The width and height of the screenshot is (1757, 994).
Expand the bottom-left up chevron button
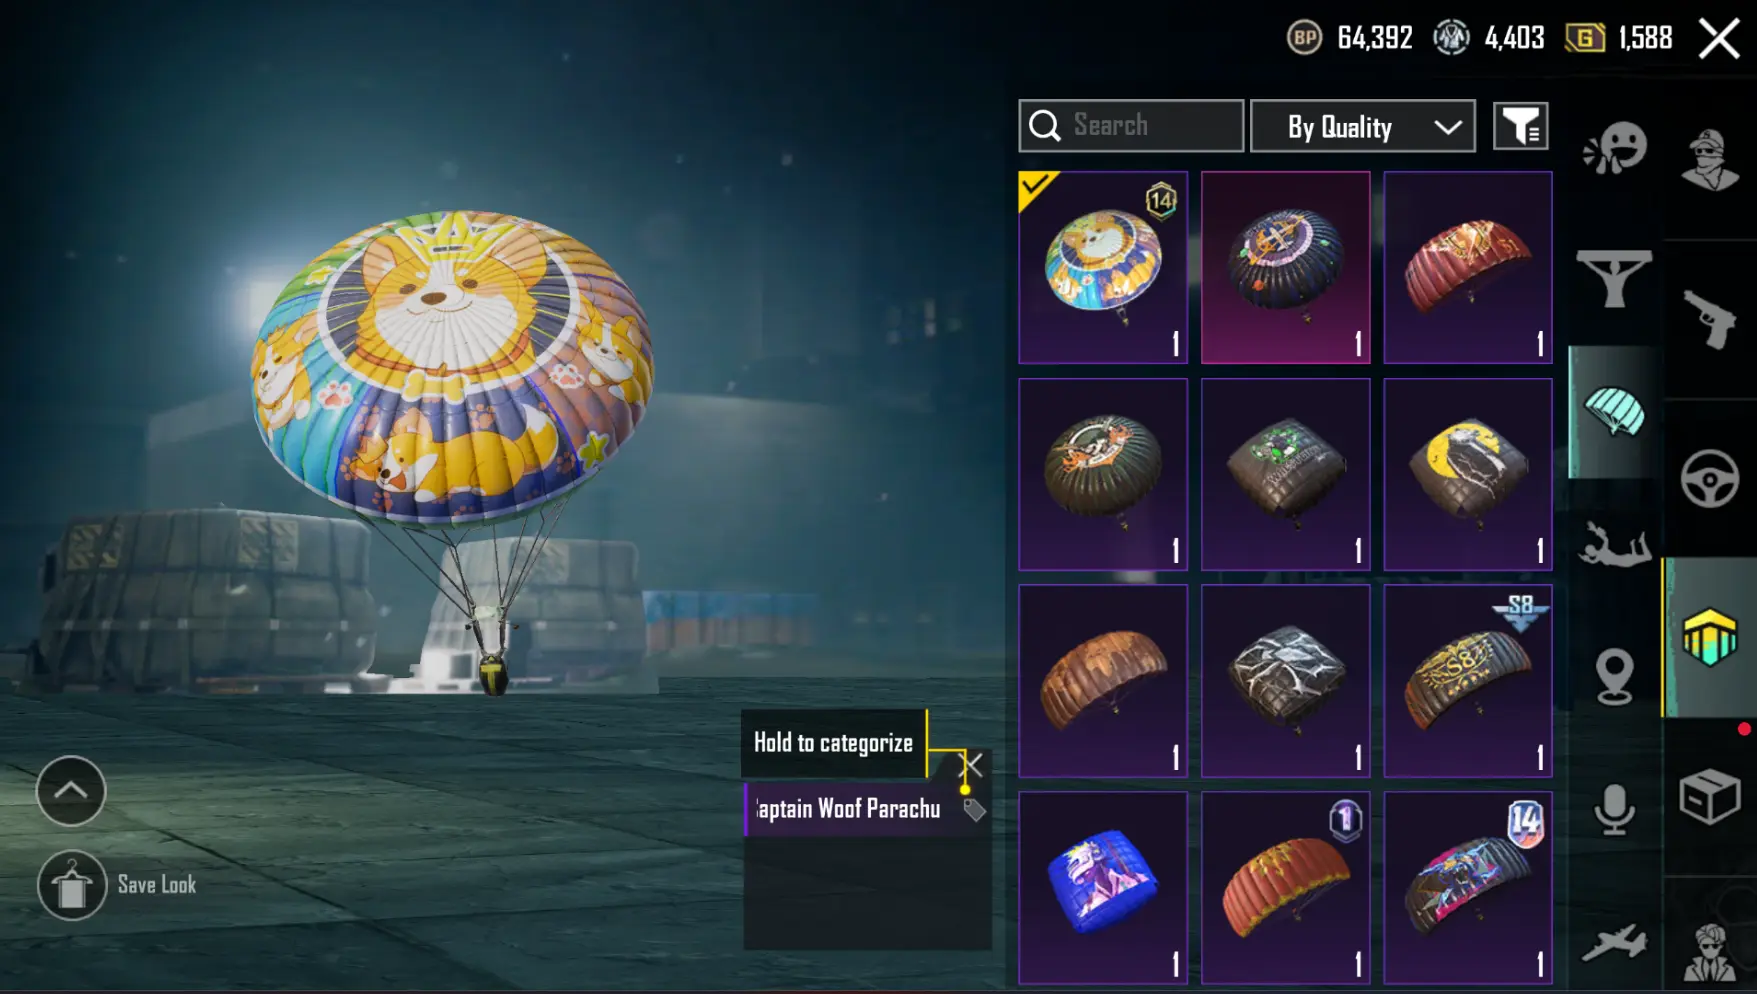coord(71,791)
